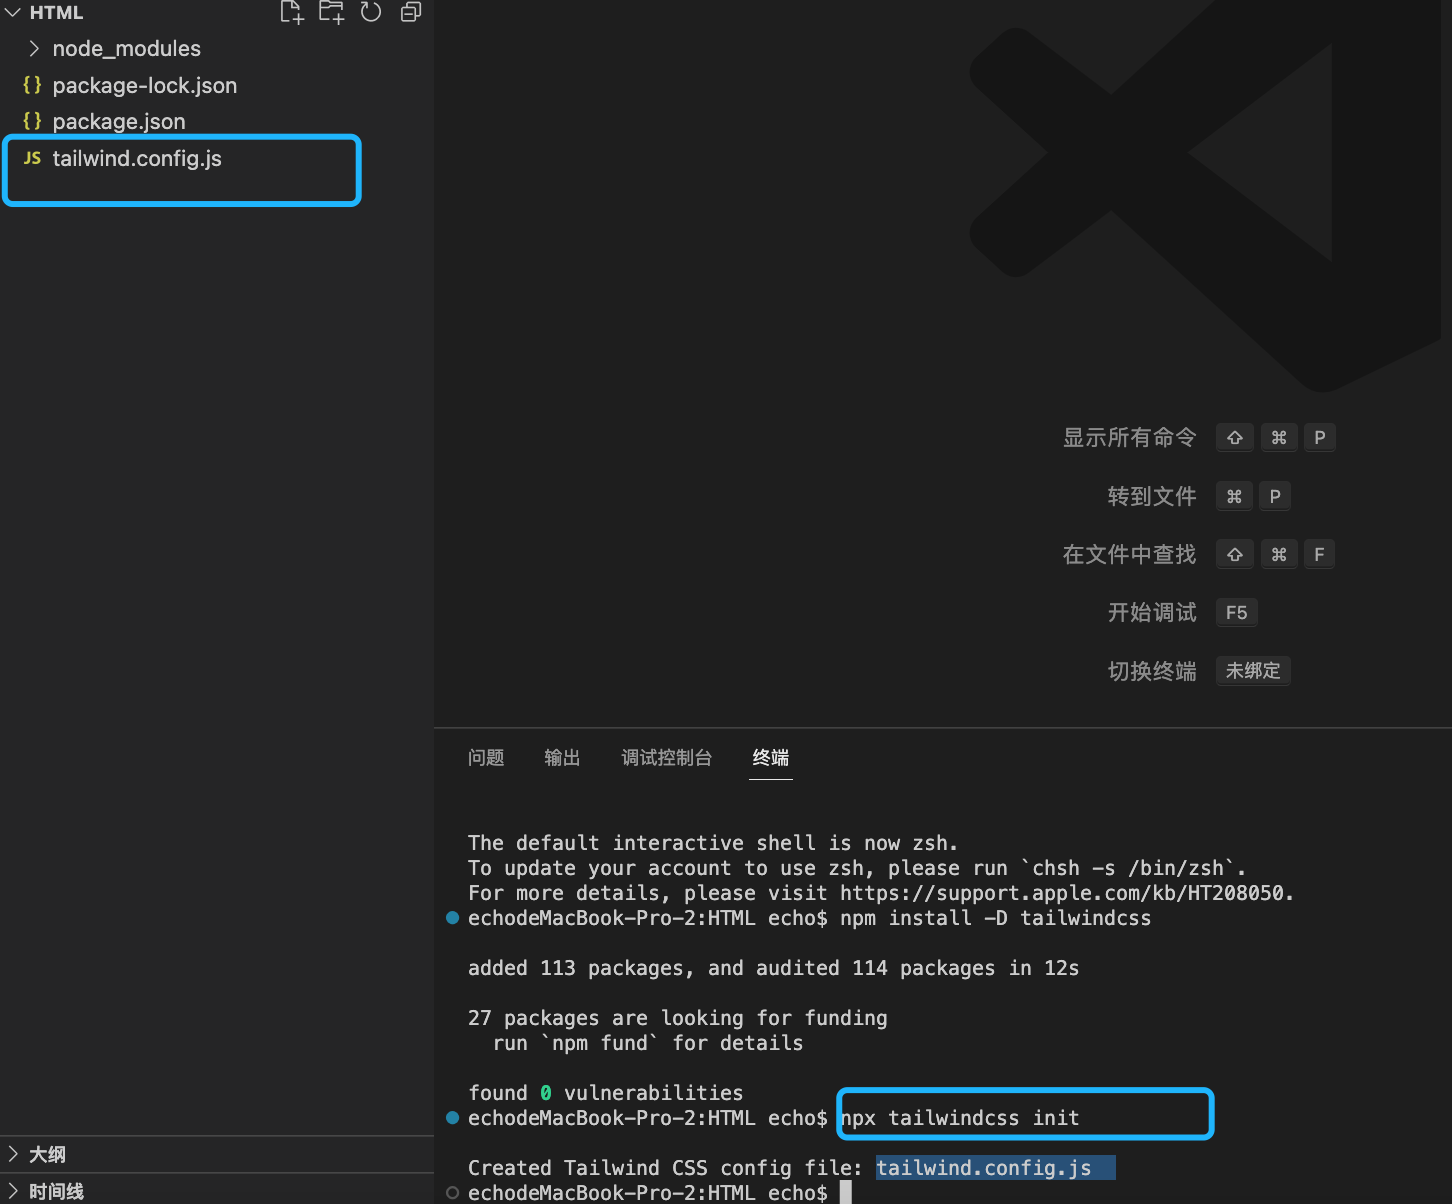The height and width of the screenshot is (1204, 1452).
Task: Click the 未绑定 key badge
Action: [1253, 671]
